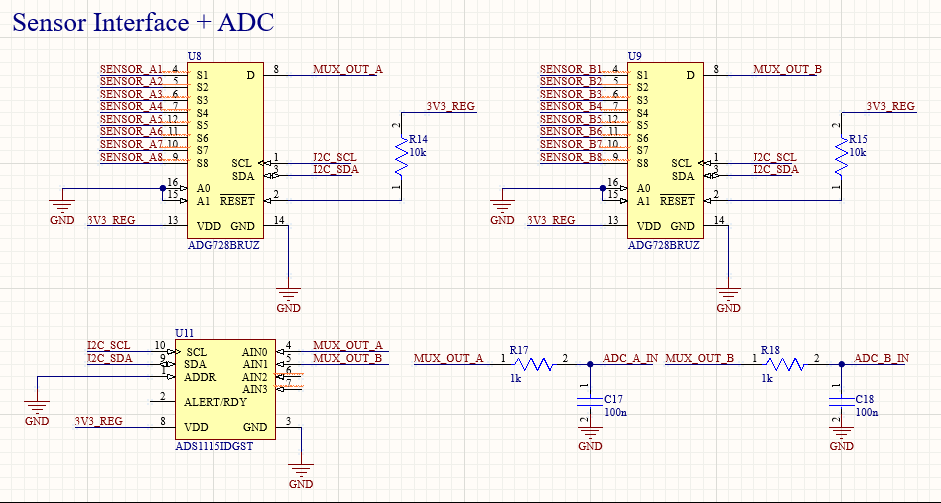This screenshot has height=503, width=941.
Task: Click the ADS1115IDGST part name text
Action: pos(214,446)
